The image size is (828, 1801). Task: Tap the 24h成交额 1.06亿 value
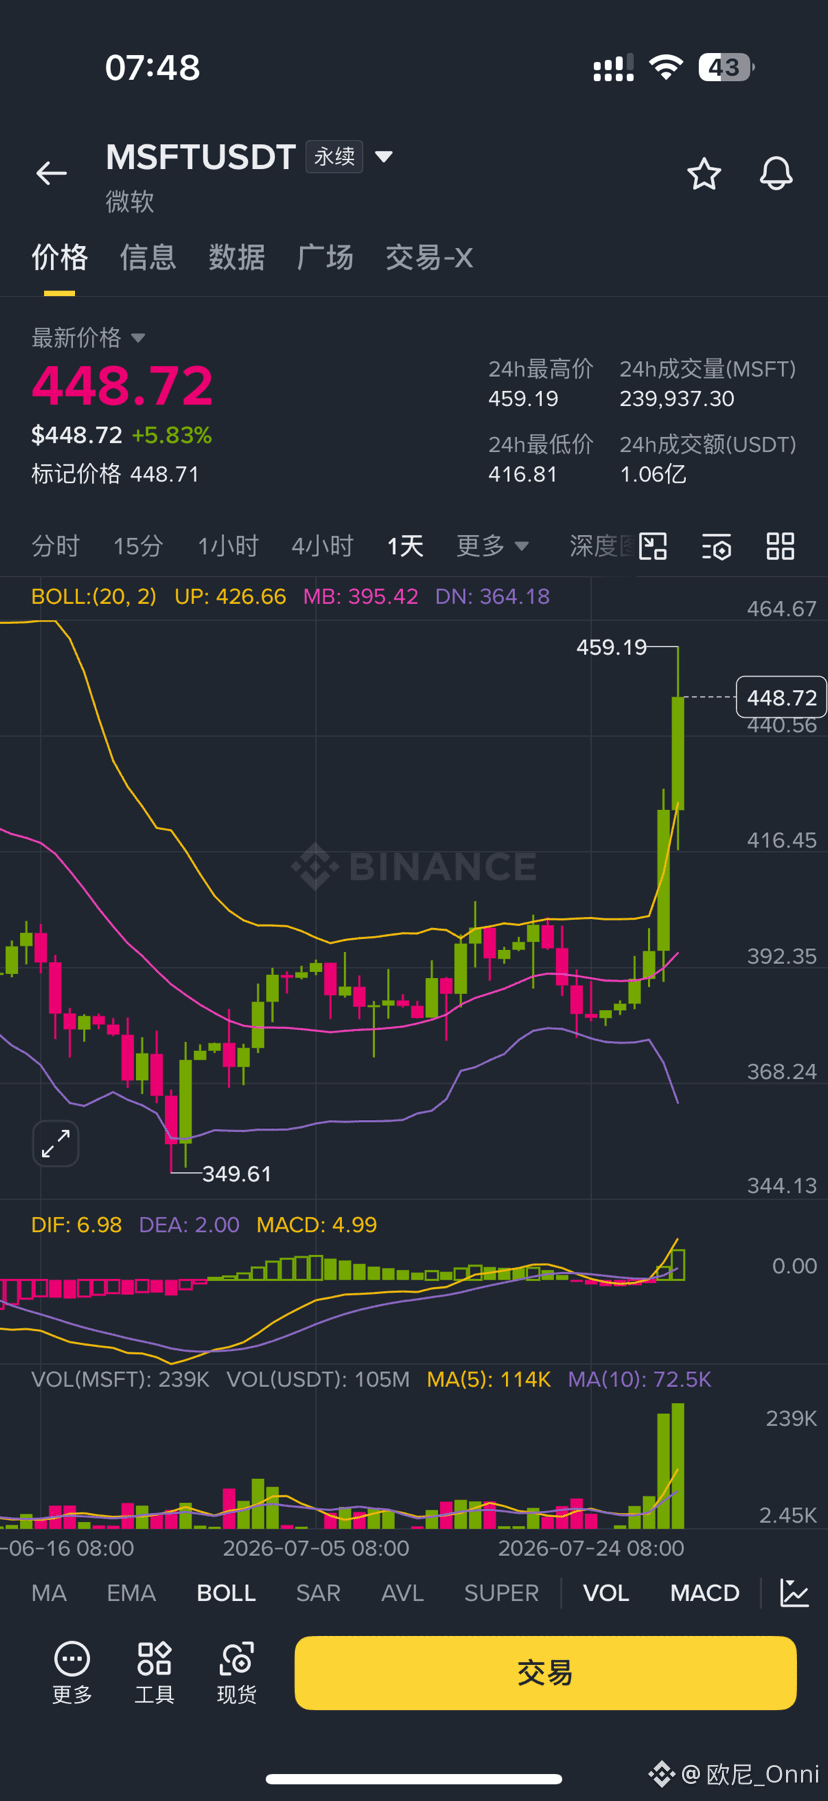pos(653,474)
